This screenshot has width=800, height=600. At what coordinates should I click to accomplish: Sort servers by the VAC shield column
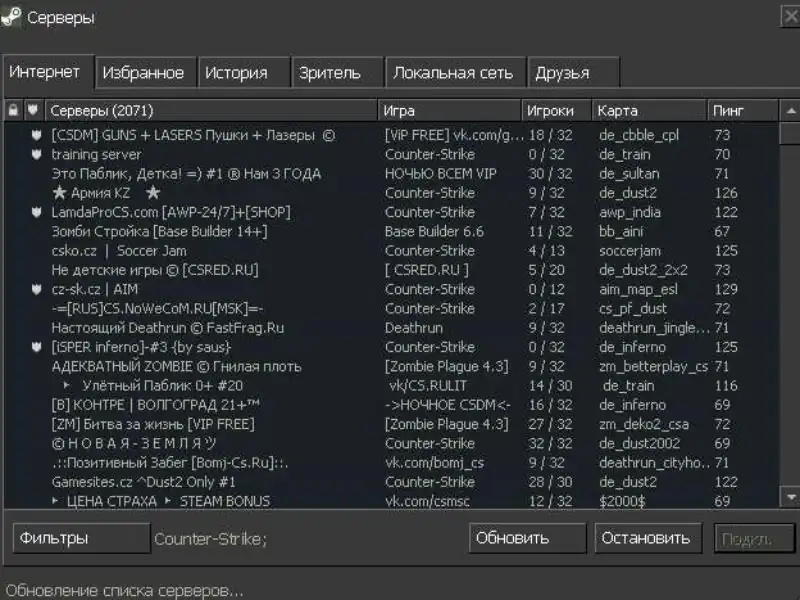pos(33,110)
